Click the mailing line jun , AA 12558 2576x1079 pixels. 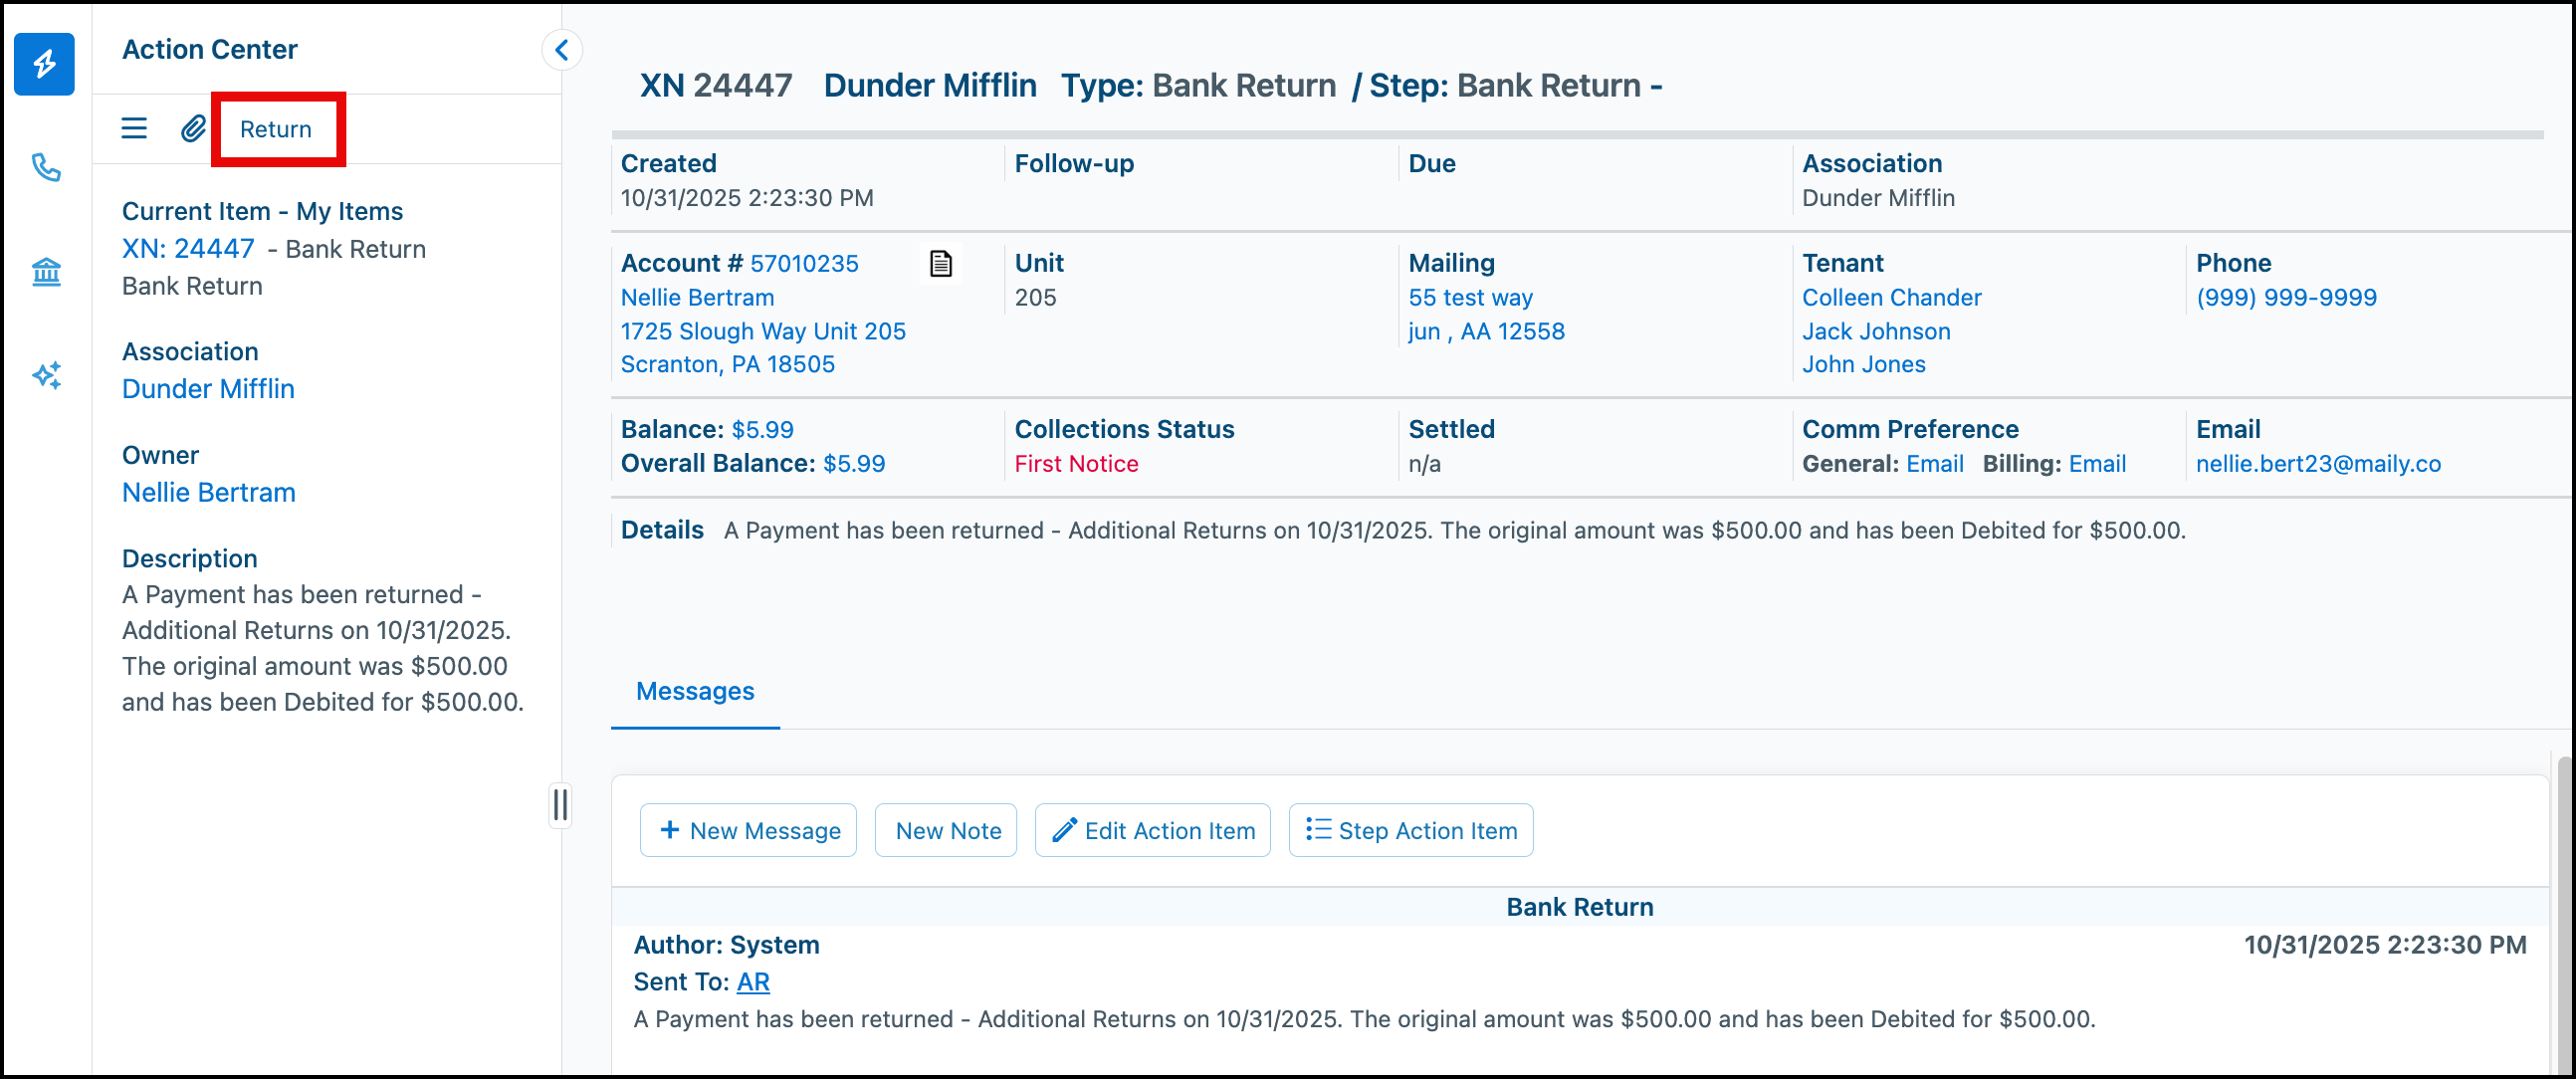point(1486,331)
